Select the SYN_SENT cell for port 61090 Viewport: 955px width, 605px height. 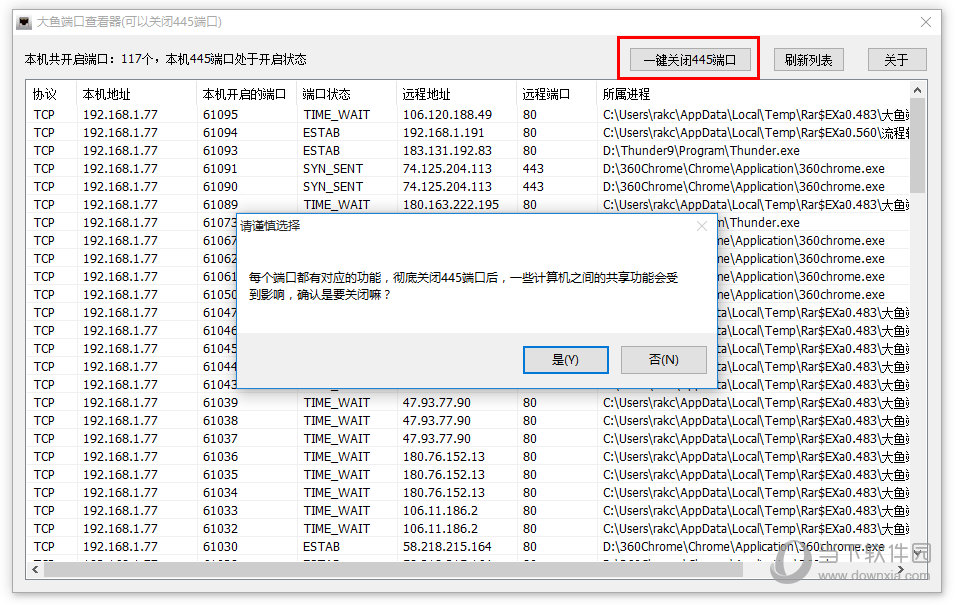(x=333, y=186)
